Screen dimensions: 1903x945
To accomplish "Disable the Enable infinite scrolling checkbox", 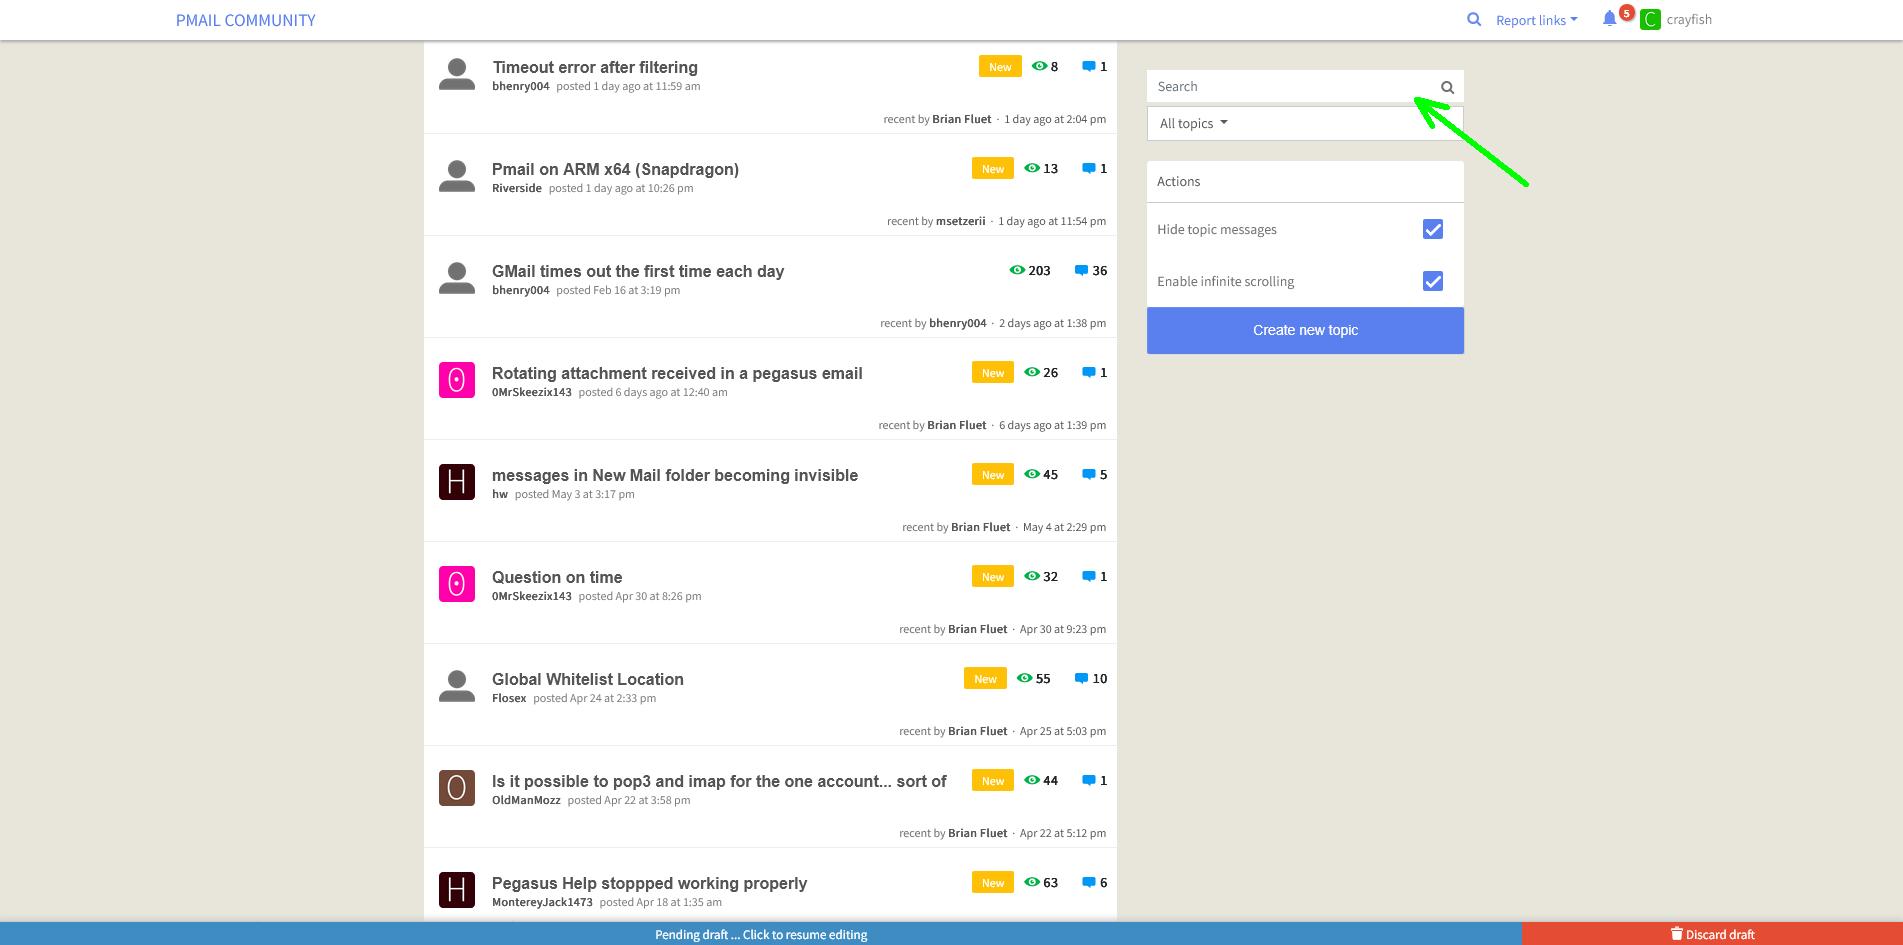I will (1432, 281).
